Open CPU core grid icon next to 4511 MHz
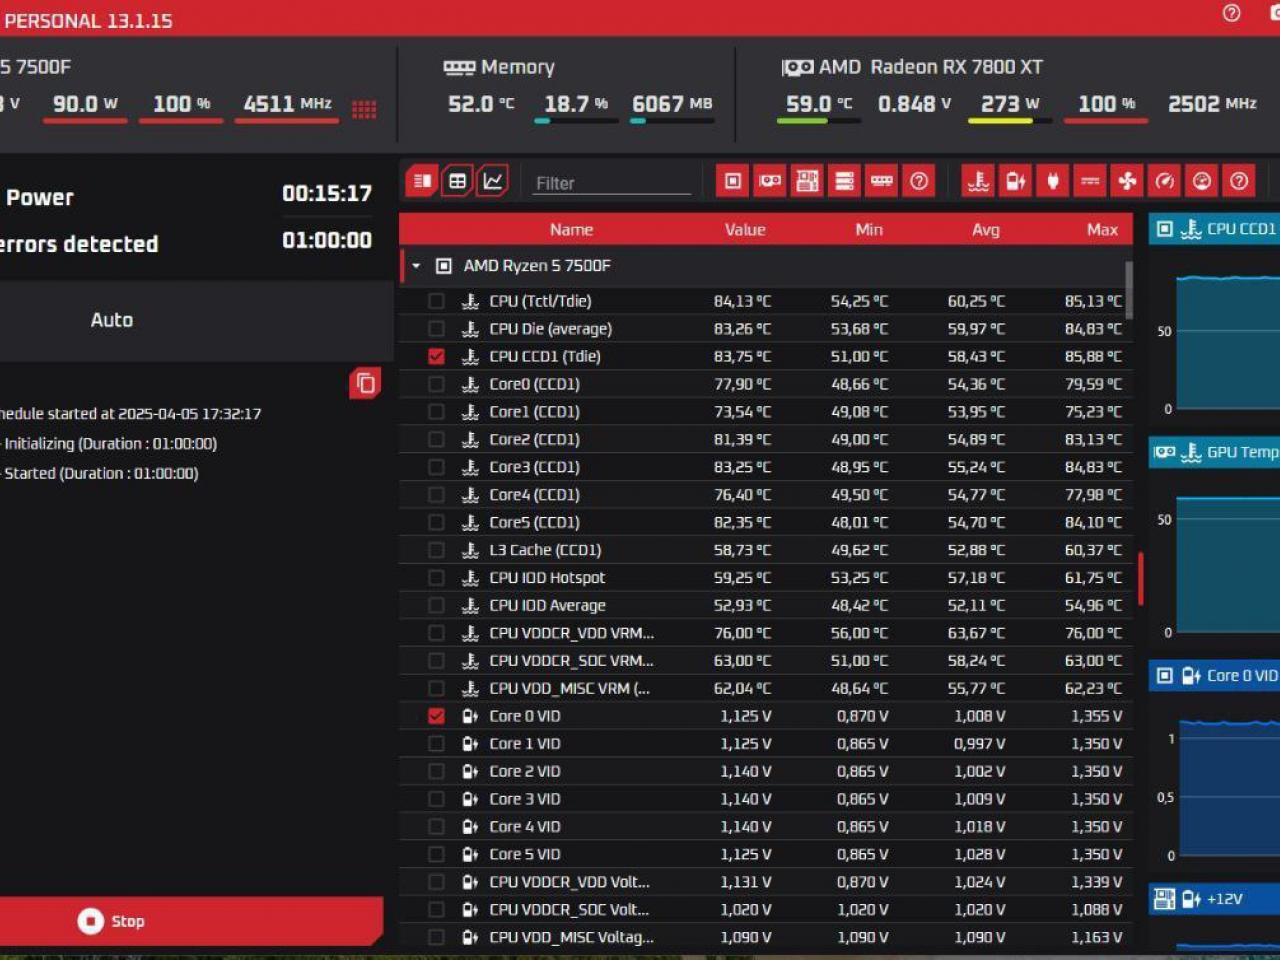 coord(364,109)
